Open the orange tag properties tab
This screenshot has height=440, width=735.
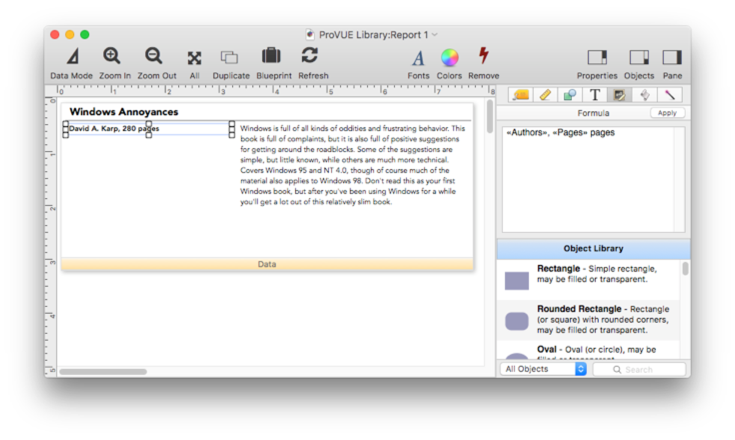[x=521, y=95]
